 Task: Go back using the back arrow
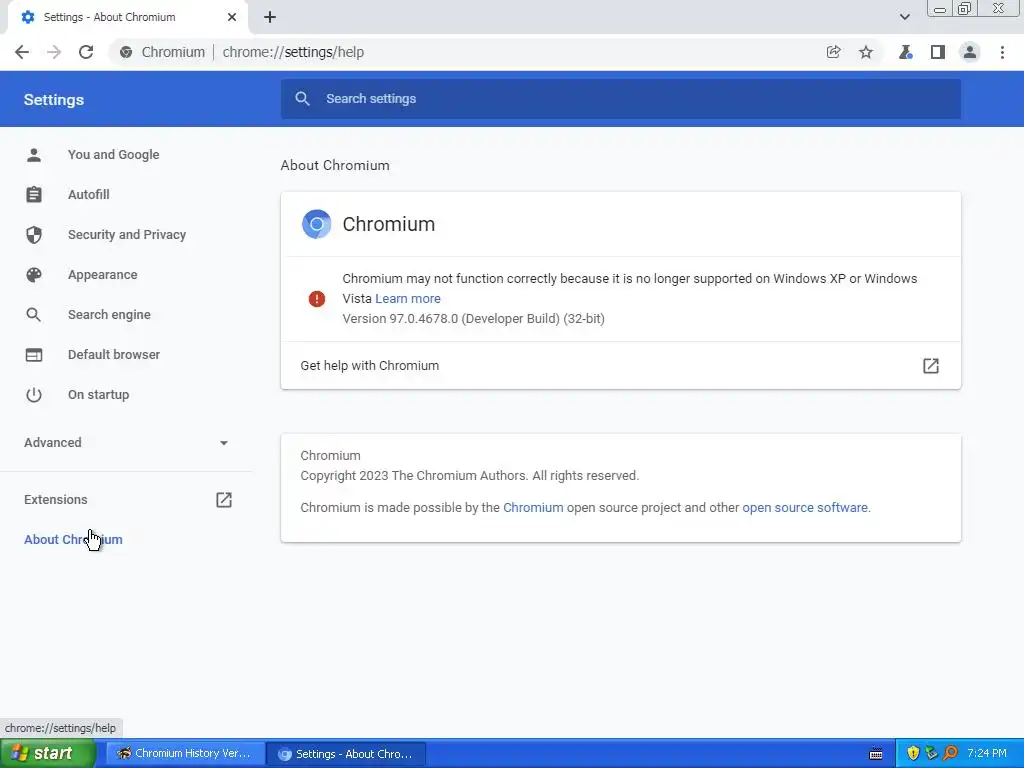coord(22,52)
